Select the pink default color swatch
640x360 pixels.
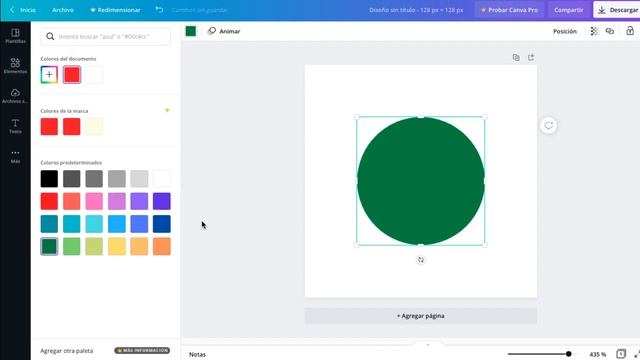[x=94, y=201]
